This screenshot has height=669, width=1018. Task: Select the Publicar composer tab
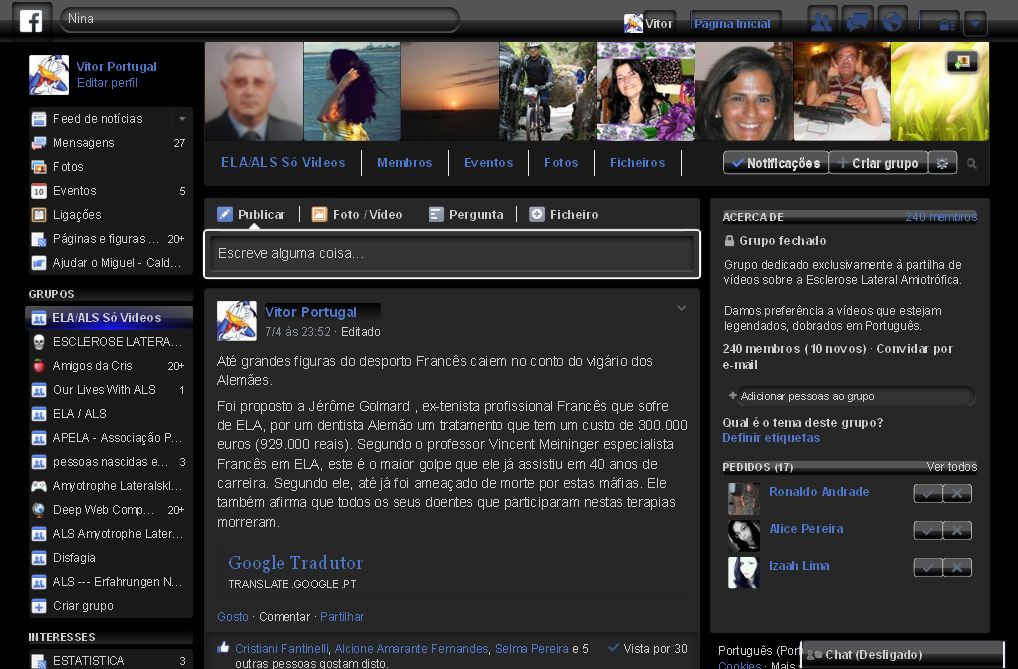(x=251, y=215)
